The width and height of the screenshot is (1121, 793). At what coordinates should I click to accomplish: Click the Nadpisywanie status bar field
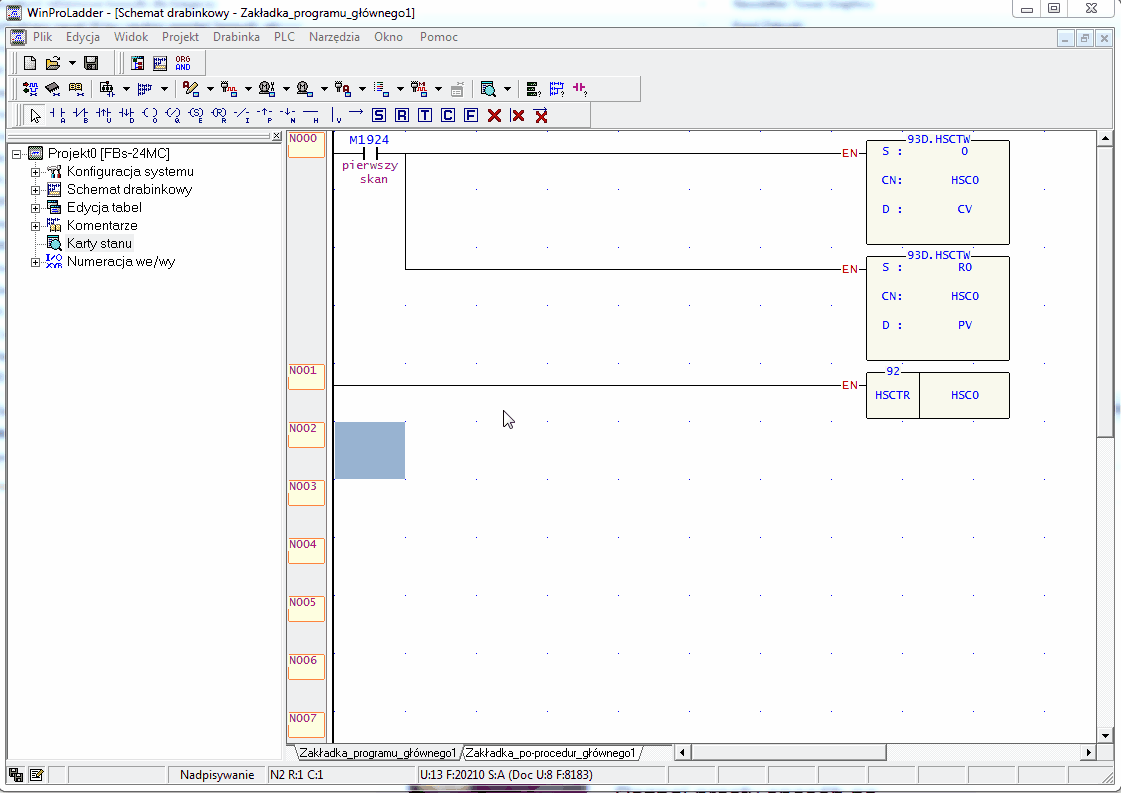click(x=217, y=774)
